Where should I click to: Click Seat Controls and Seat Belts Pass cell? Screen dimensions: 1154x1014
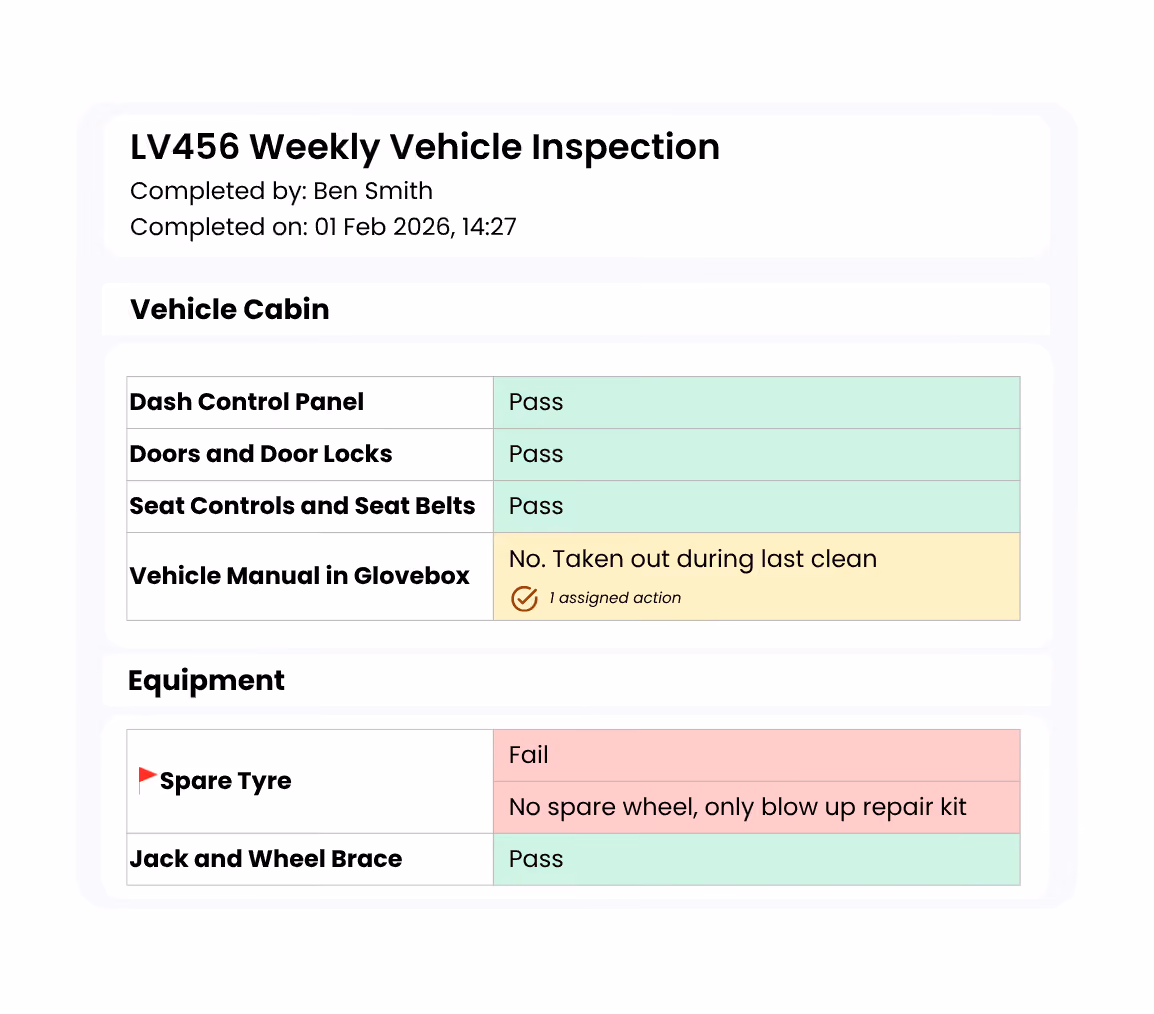tap(757, 507)
